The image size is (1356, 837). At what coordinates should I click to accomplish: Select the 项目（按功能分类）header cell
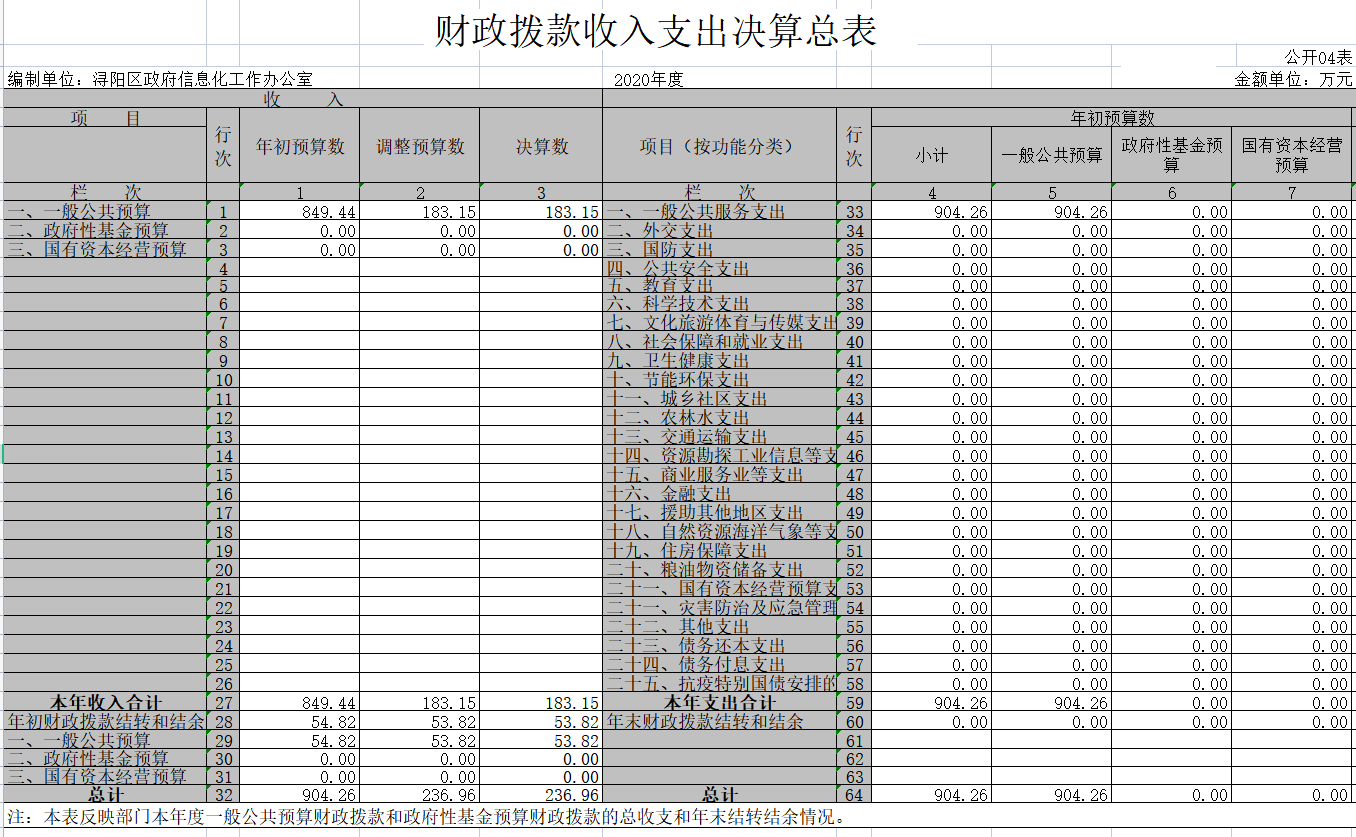point(718,147)
